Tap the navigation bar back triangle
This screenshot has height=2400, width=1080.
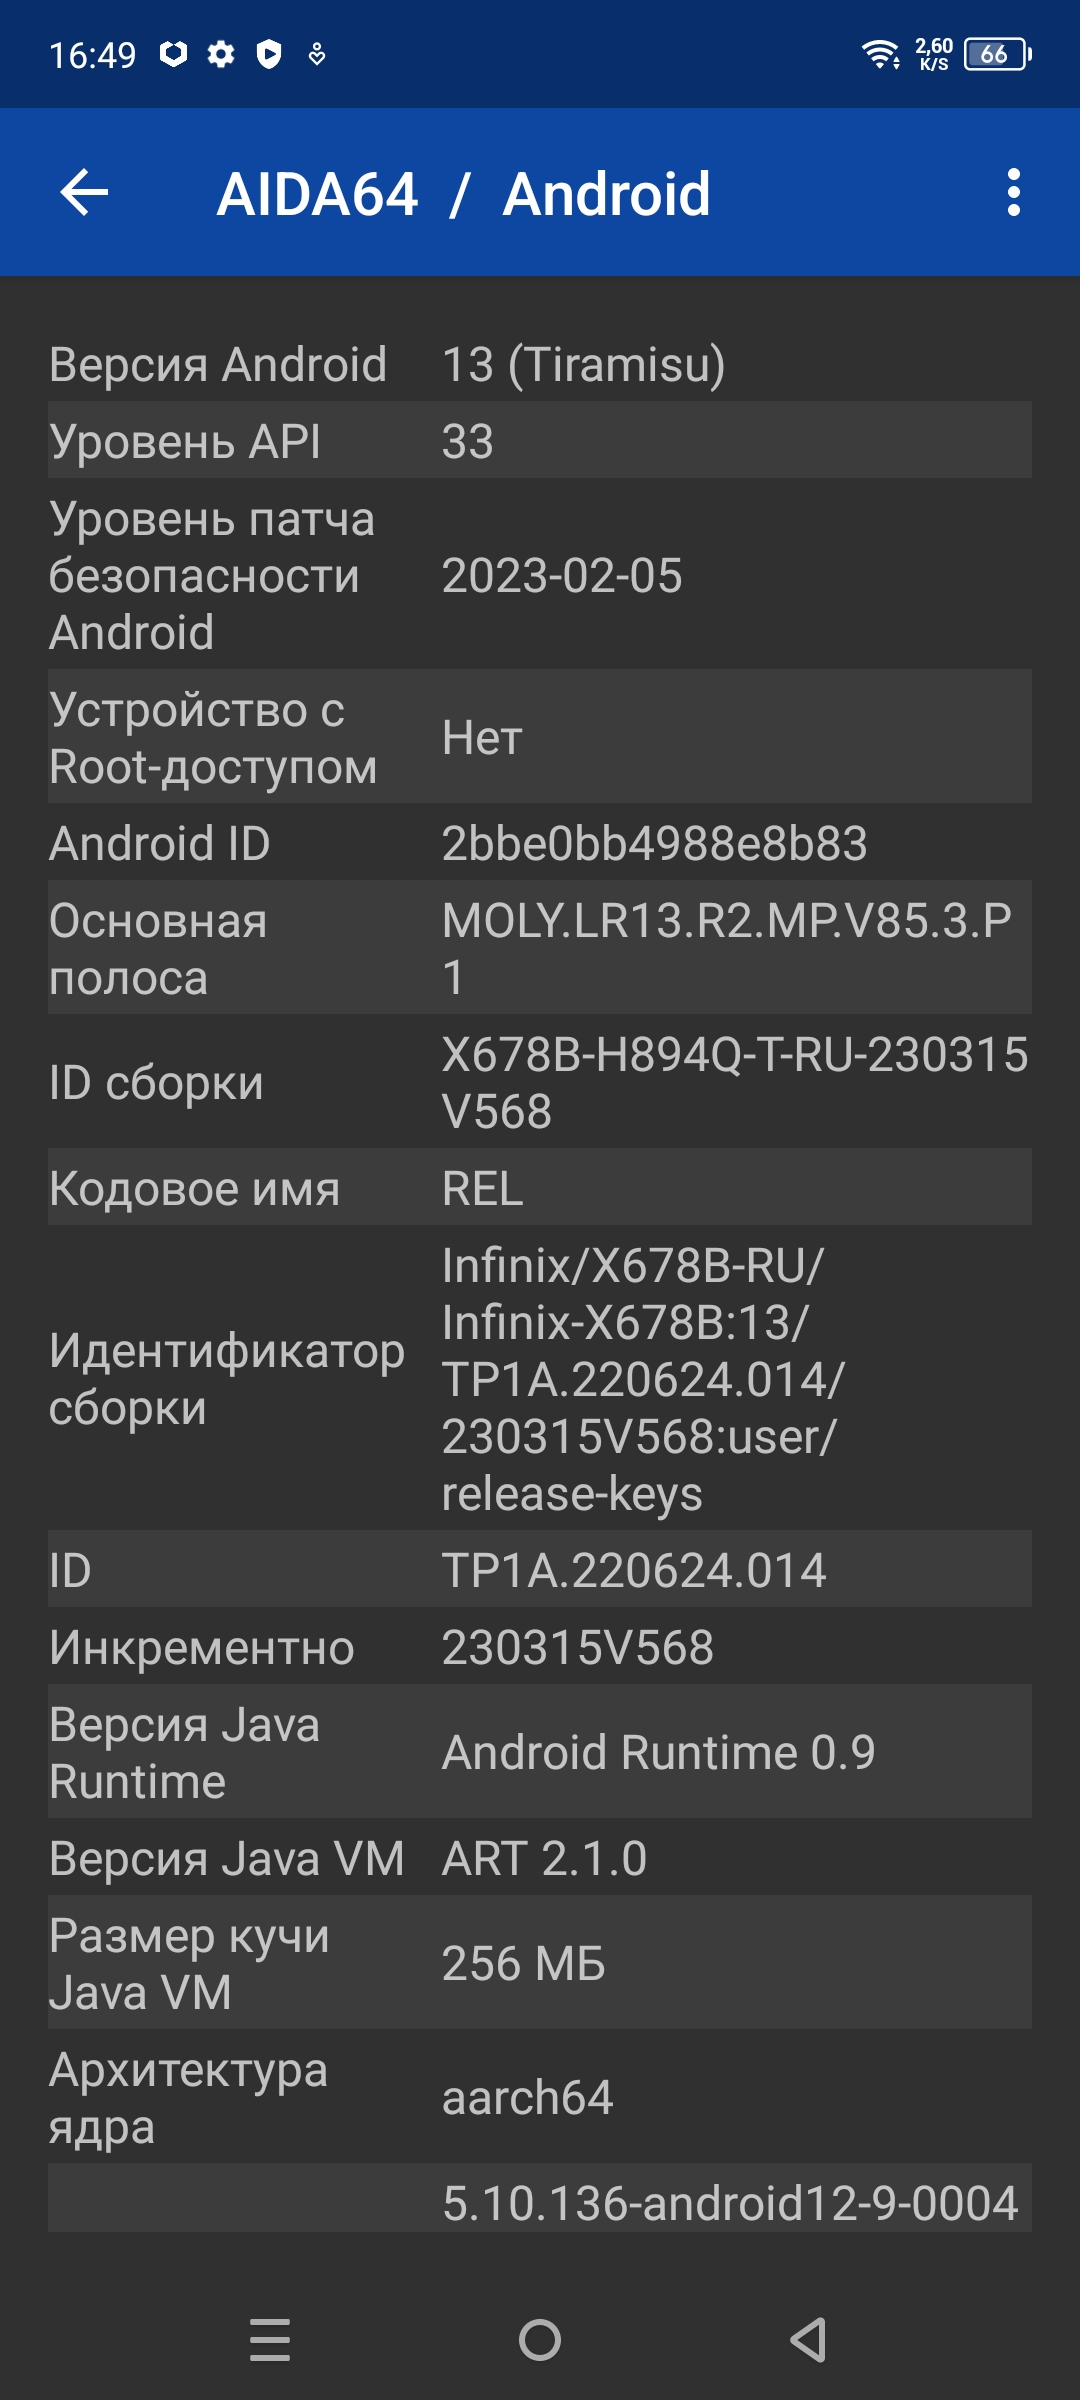[808, 2340]
